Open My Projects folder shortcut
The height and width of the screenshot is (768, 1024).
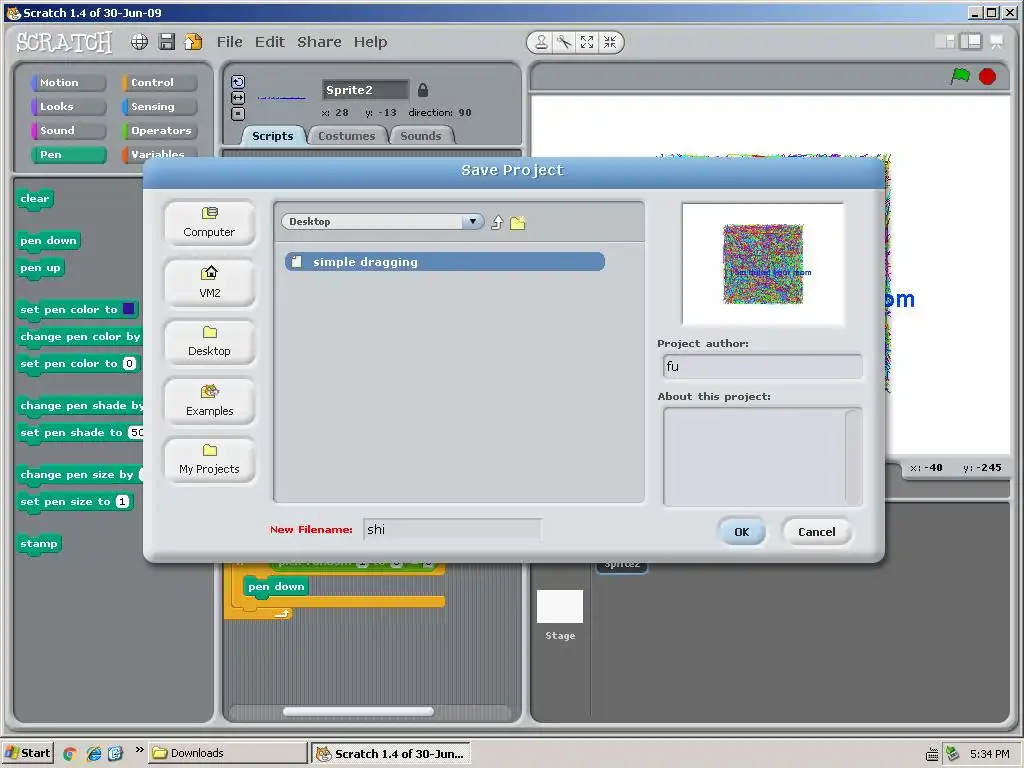click(209, 460)
